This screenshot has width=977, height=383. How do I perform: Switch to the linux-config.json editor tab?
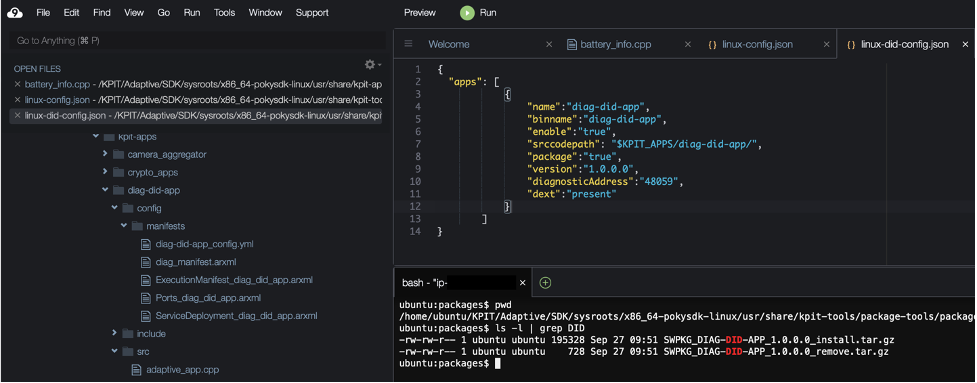(758, 44)
